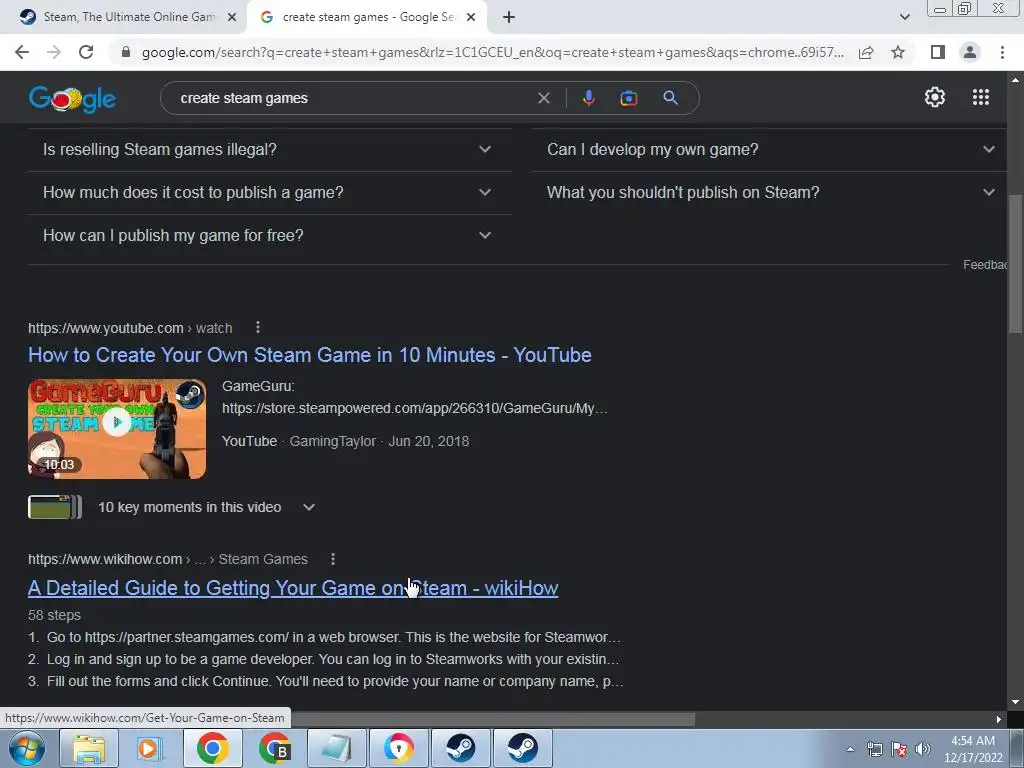Open the browser side panel icon
Image resolution: width=1024 pixels, height=768 pixels.
click(x=937, y=52)
